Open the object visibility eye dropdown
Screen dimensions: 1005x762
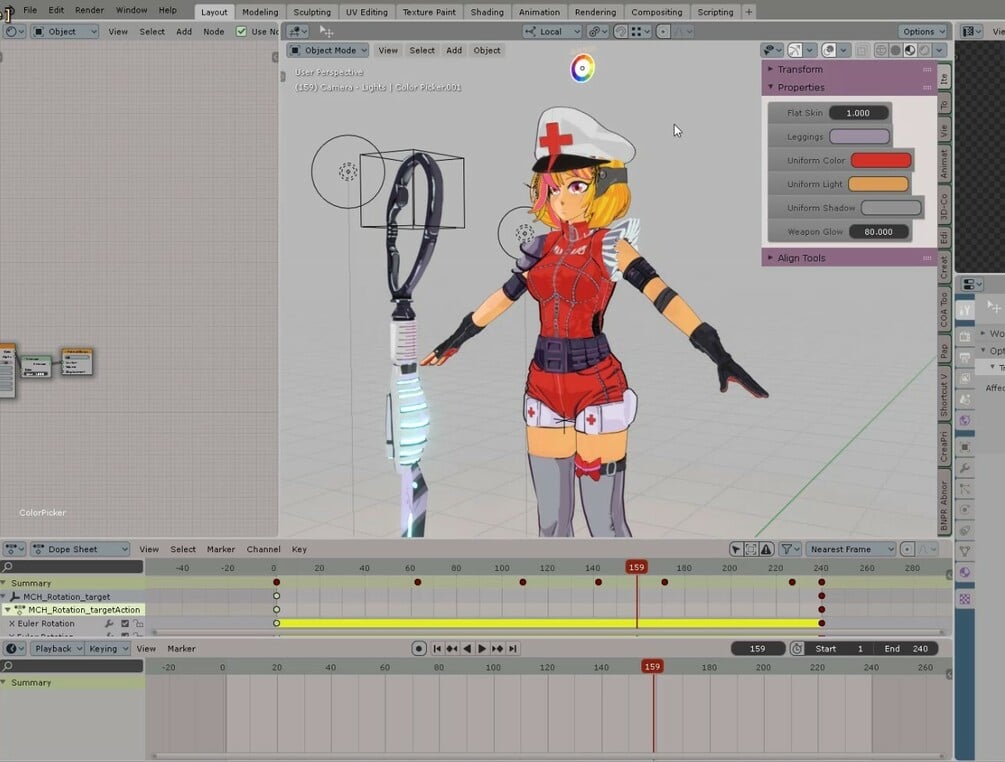[x=772, y=50]
